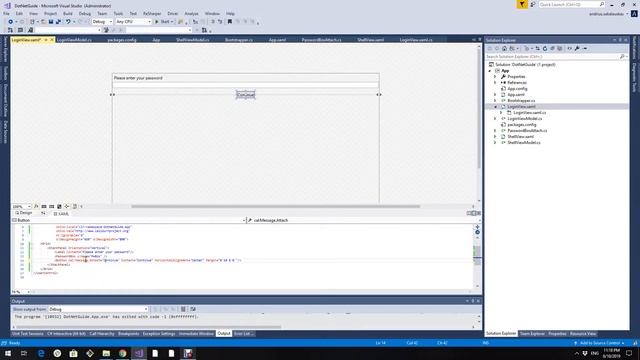Expand the References node in Solution Explorer
Image resolution: width=640 pixels, height=360 pixels.
pyautogui.click(x=495, y=82)
